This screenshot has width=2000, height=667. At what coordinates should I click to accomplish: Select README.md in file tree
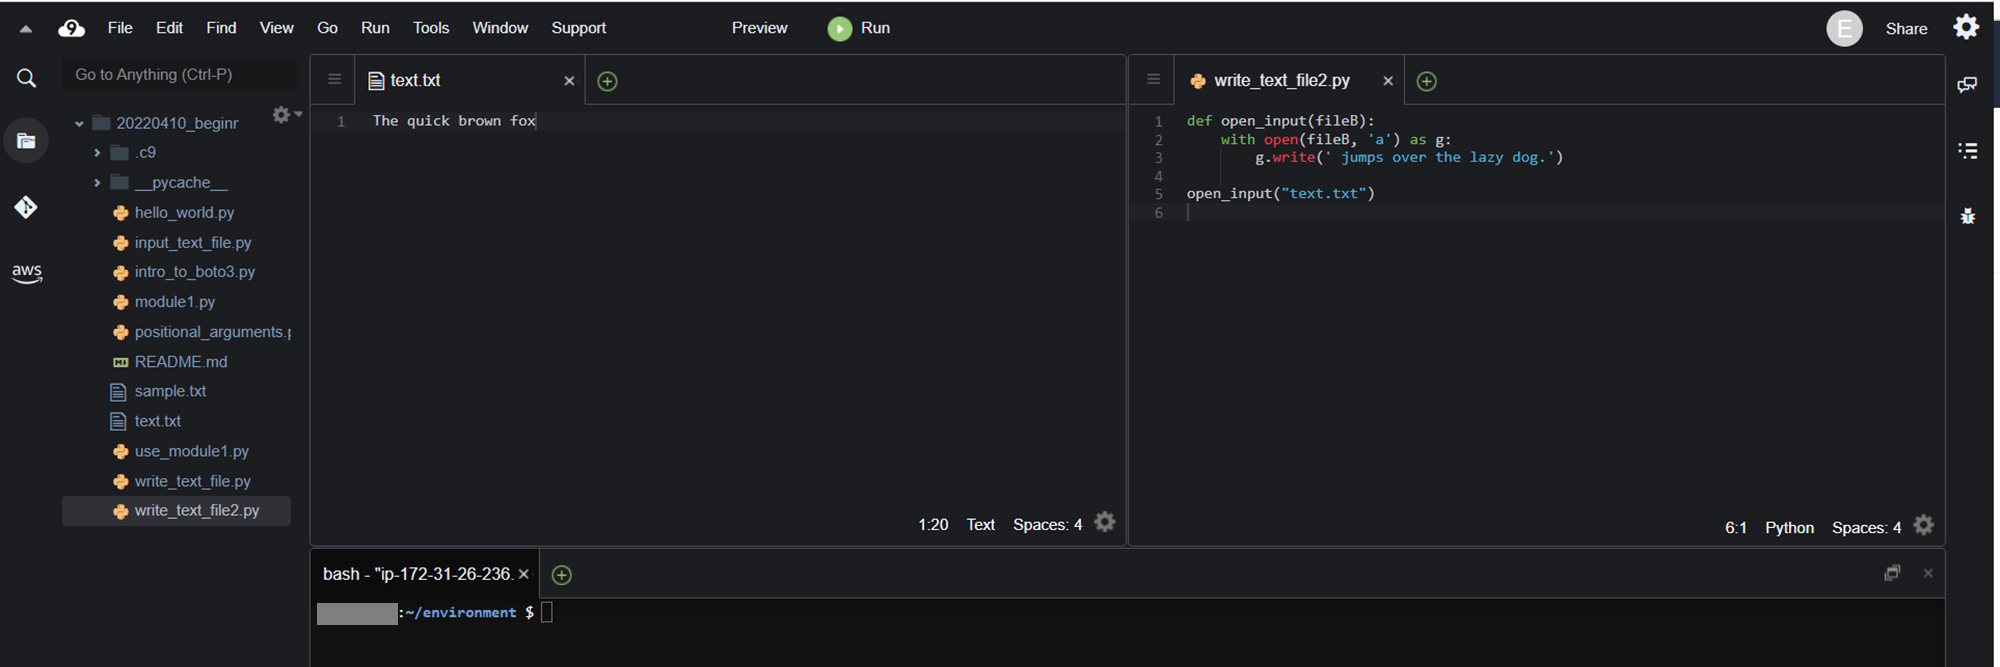pyautogui.click(x=181, y=362)
